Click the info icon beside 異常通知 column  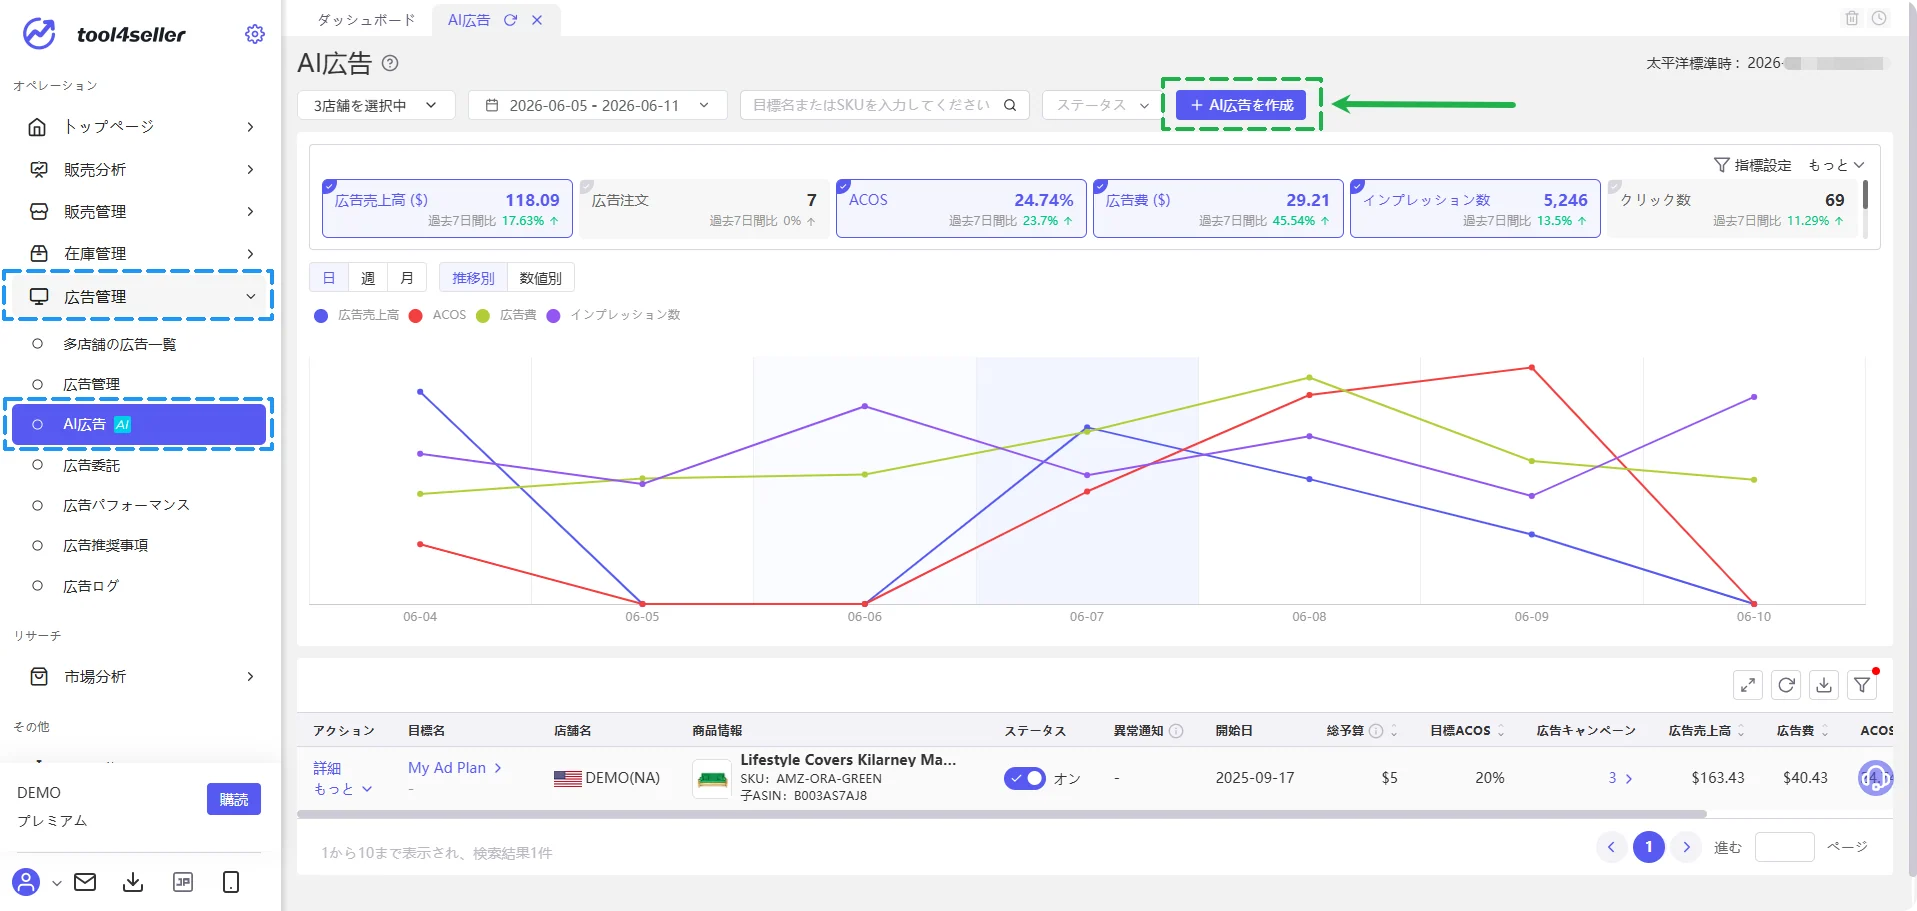[1176, 731]
